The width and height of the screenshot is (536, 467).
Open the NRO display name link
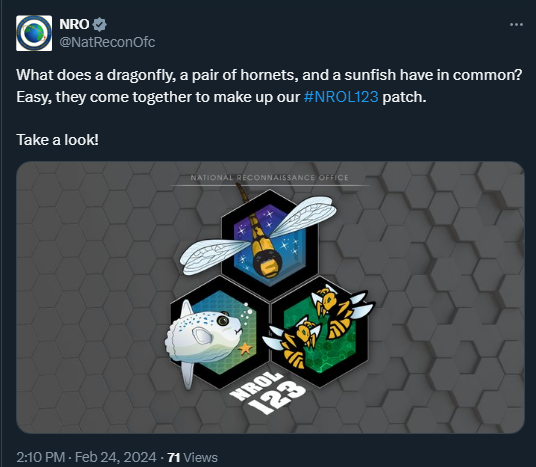pyautogui.click(x=74, y=24)
